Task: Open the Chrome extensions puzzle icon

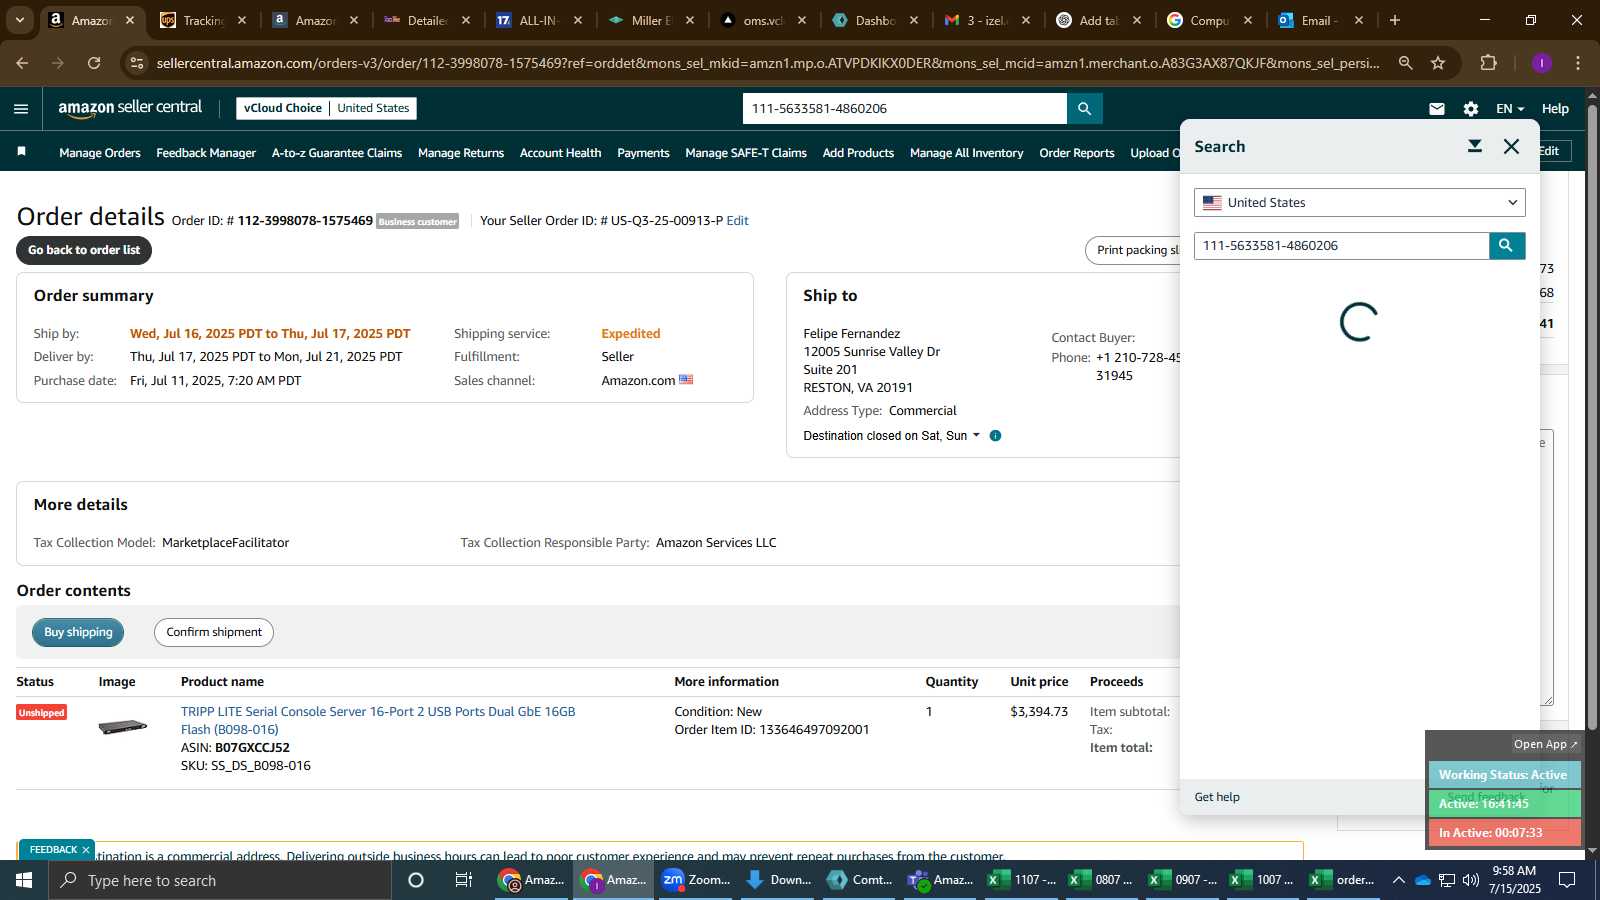Action: [x=1489, y=63]
